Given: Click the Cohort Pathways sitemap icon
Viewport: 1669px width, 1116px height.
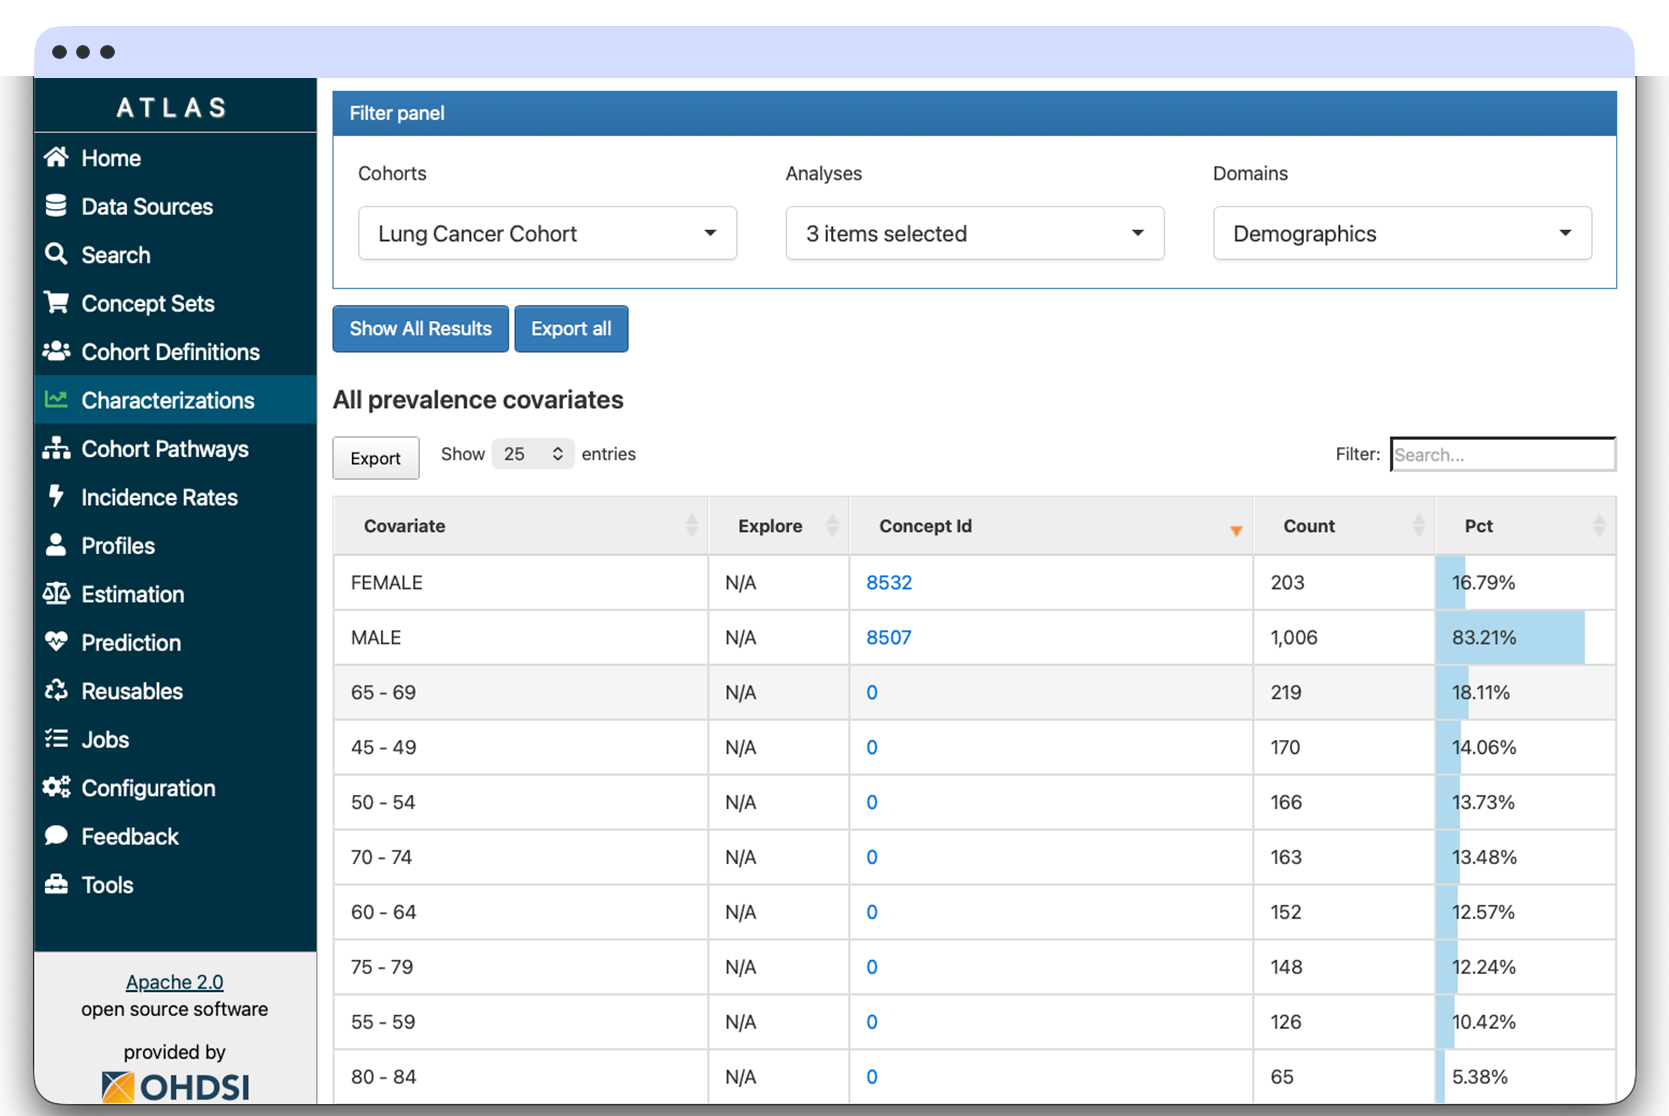Looking at the screenshot, I should tap(56, 448).
